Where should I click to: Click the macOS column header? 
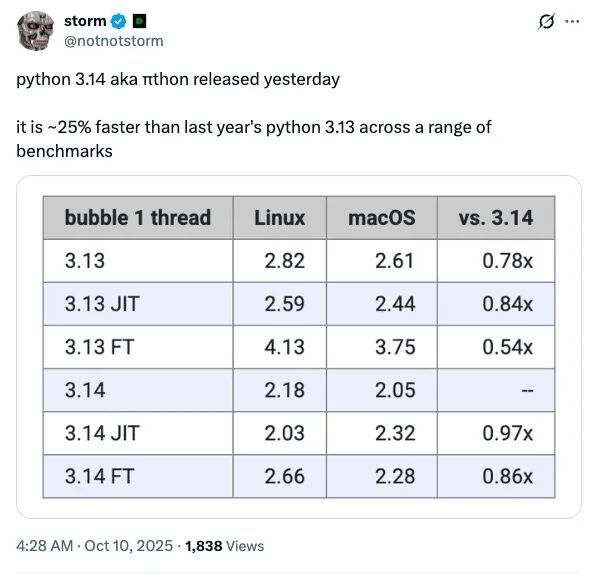click(x=382, y=218)
